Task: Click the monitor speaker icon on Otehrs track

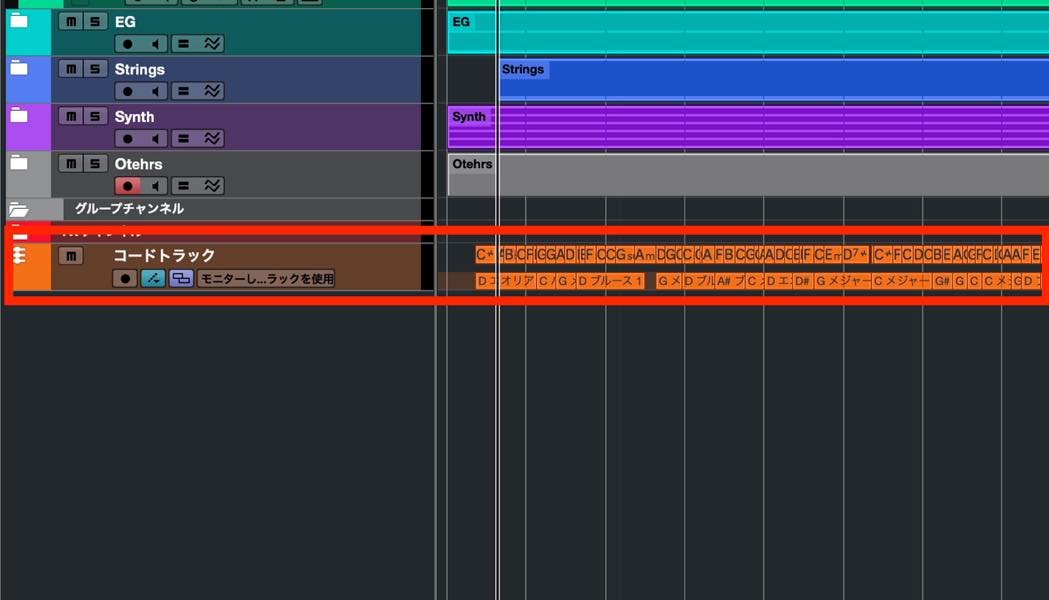Action: 155,186
